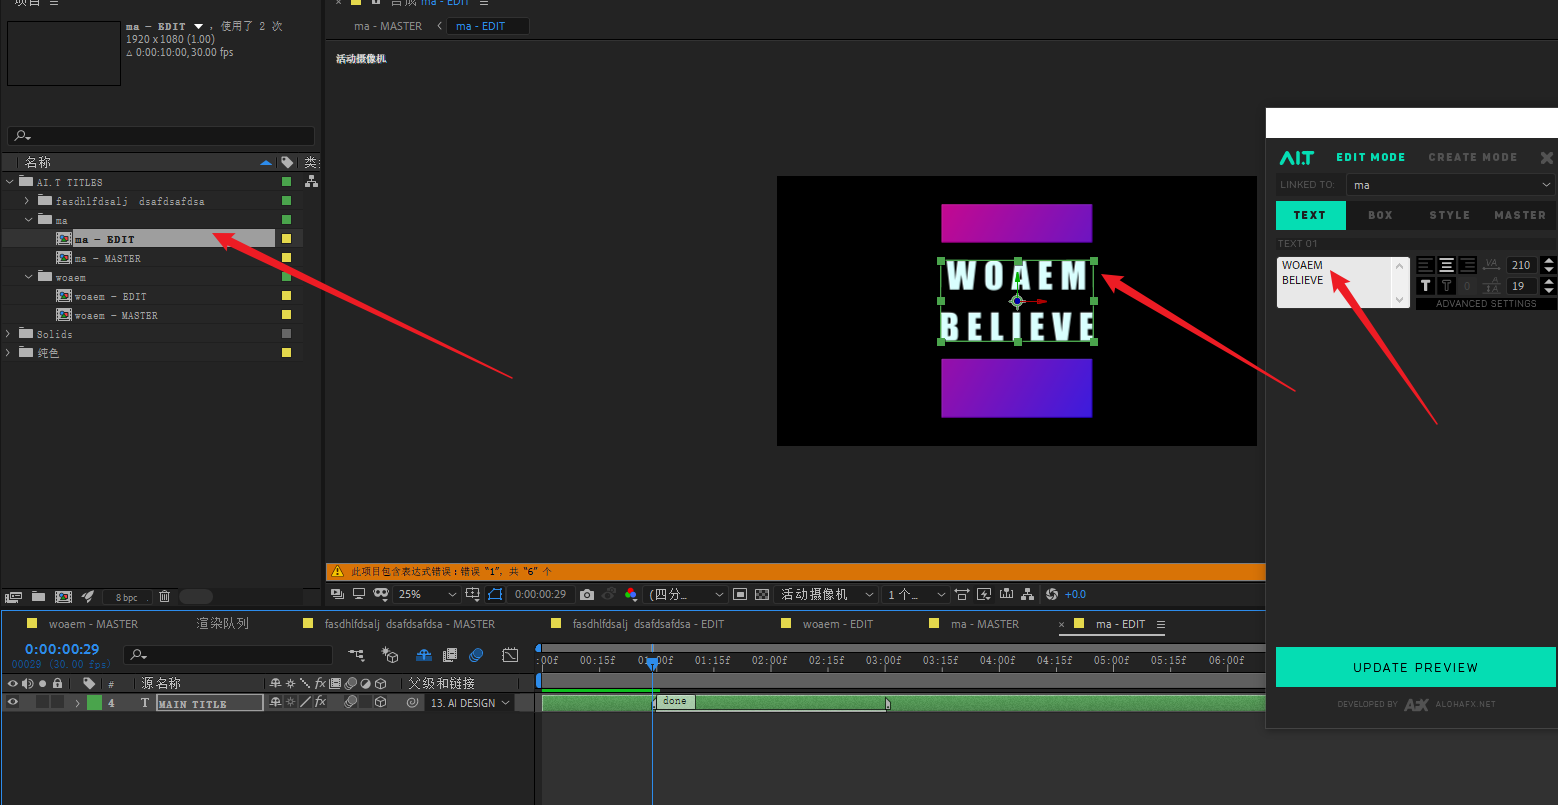Open the 1个... view layout dropdown
Viewport: 1558px width, 805px height.
tap(915, 594)
